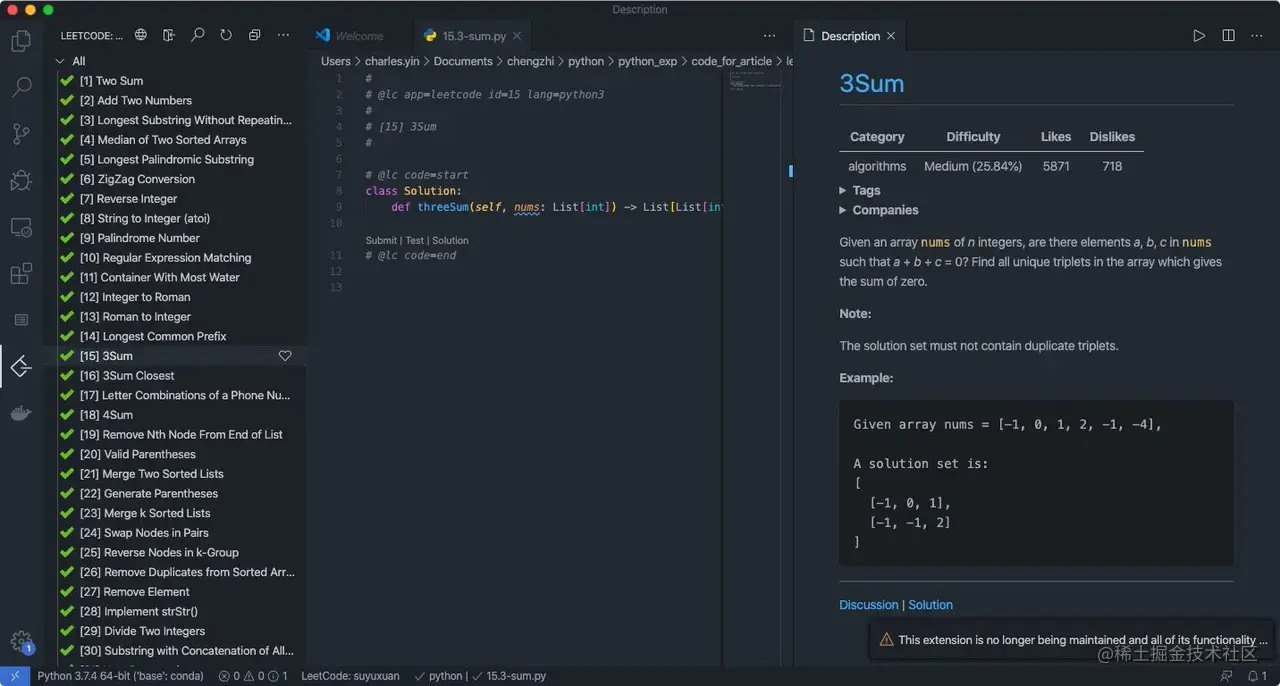Image resolution: width=1280 pixels, height=686 pixels.
Task: Click the remote window status bar icon
Action: point(14,676)
